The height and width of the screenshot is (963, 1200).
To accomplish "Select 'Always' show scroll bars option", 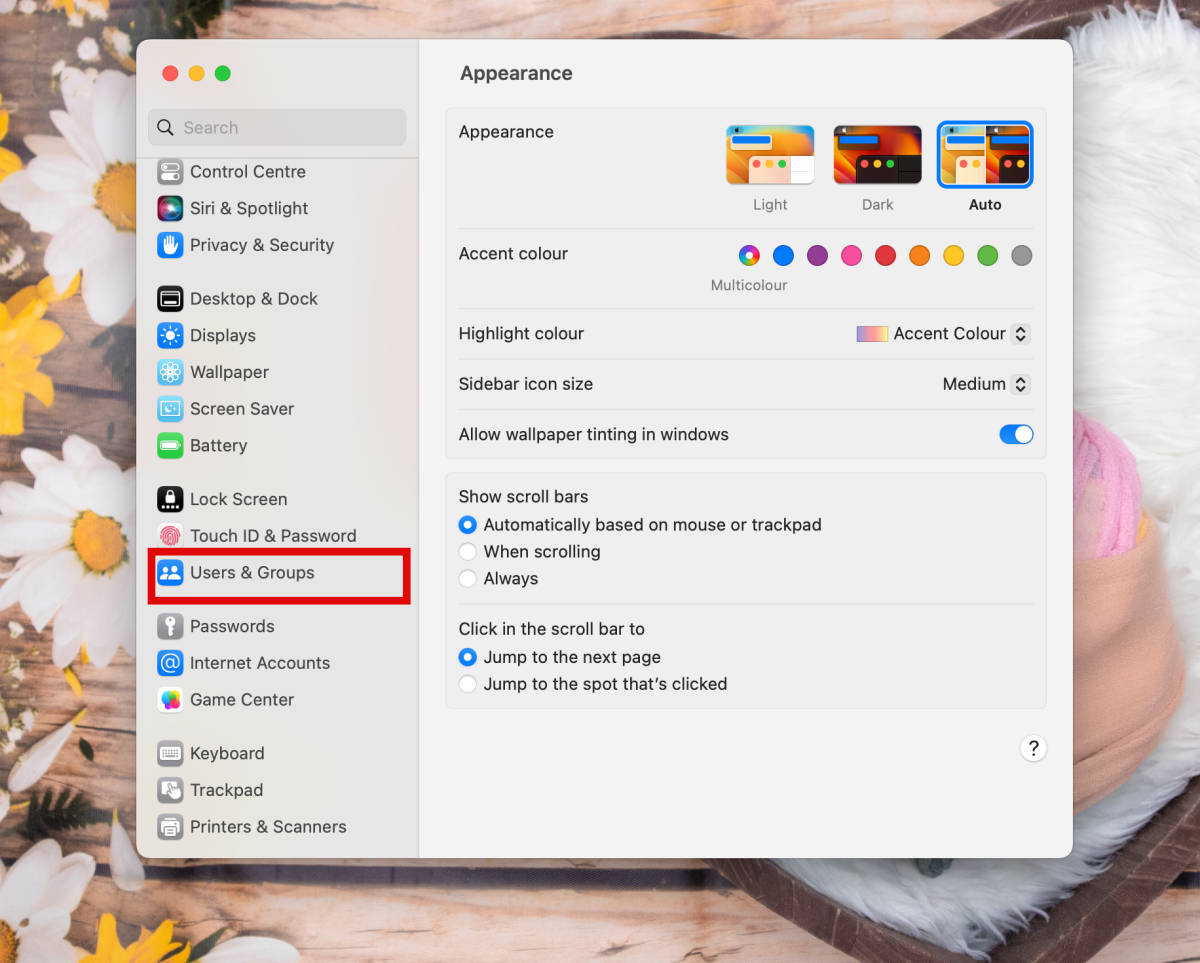I will [468, 579].
